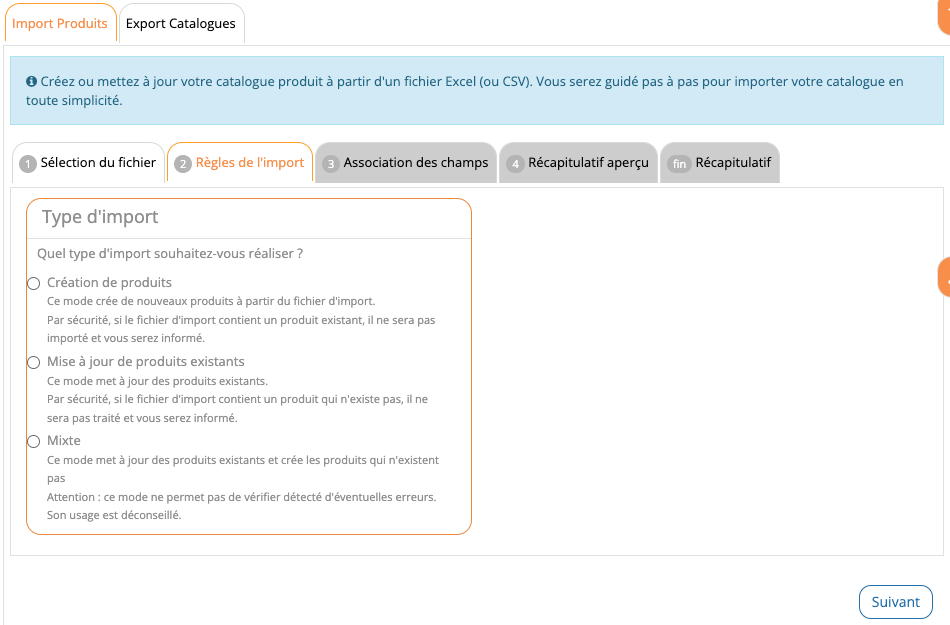Select the 'Création de produits' radio button

(33, 284)
